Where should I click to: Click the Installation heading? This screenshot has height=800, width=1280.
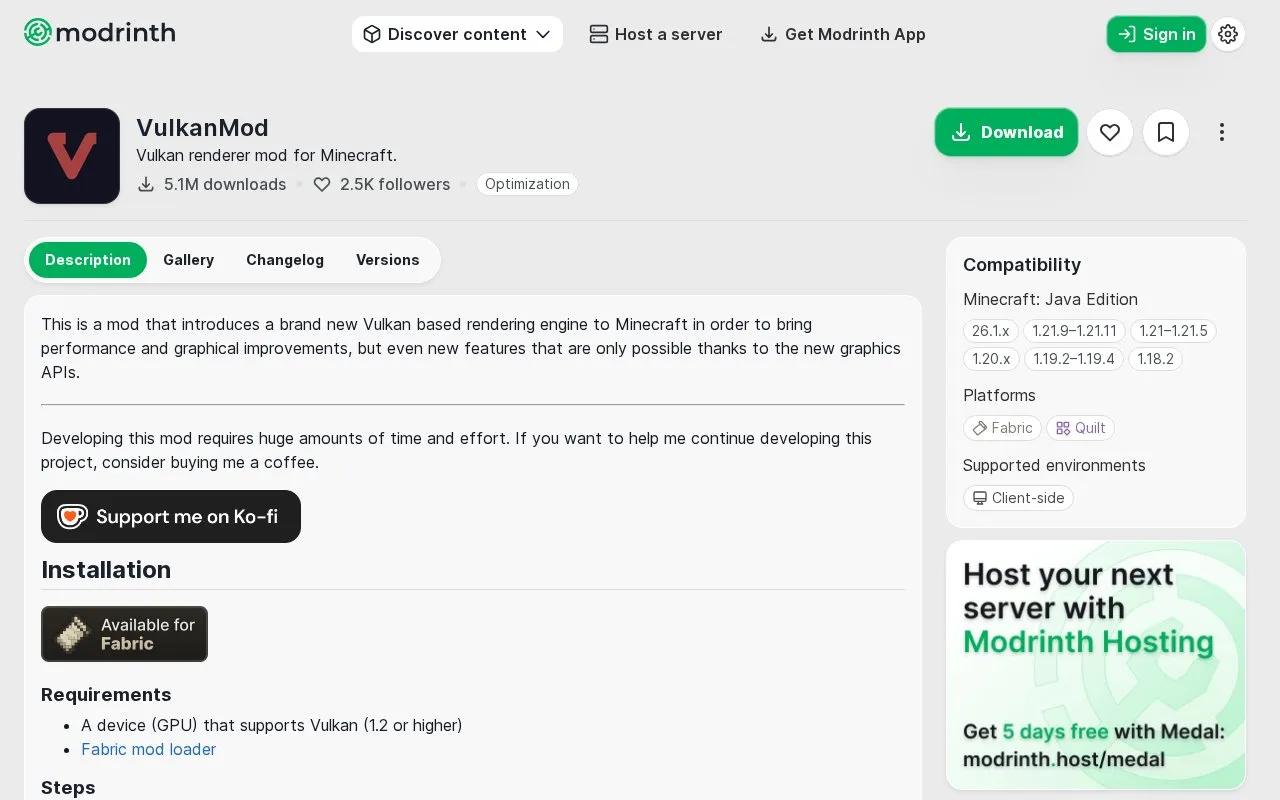106,570
